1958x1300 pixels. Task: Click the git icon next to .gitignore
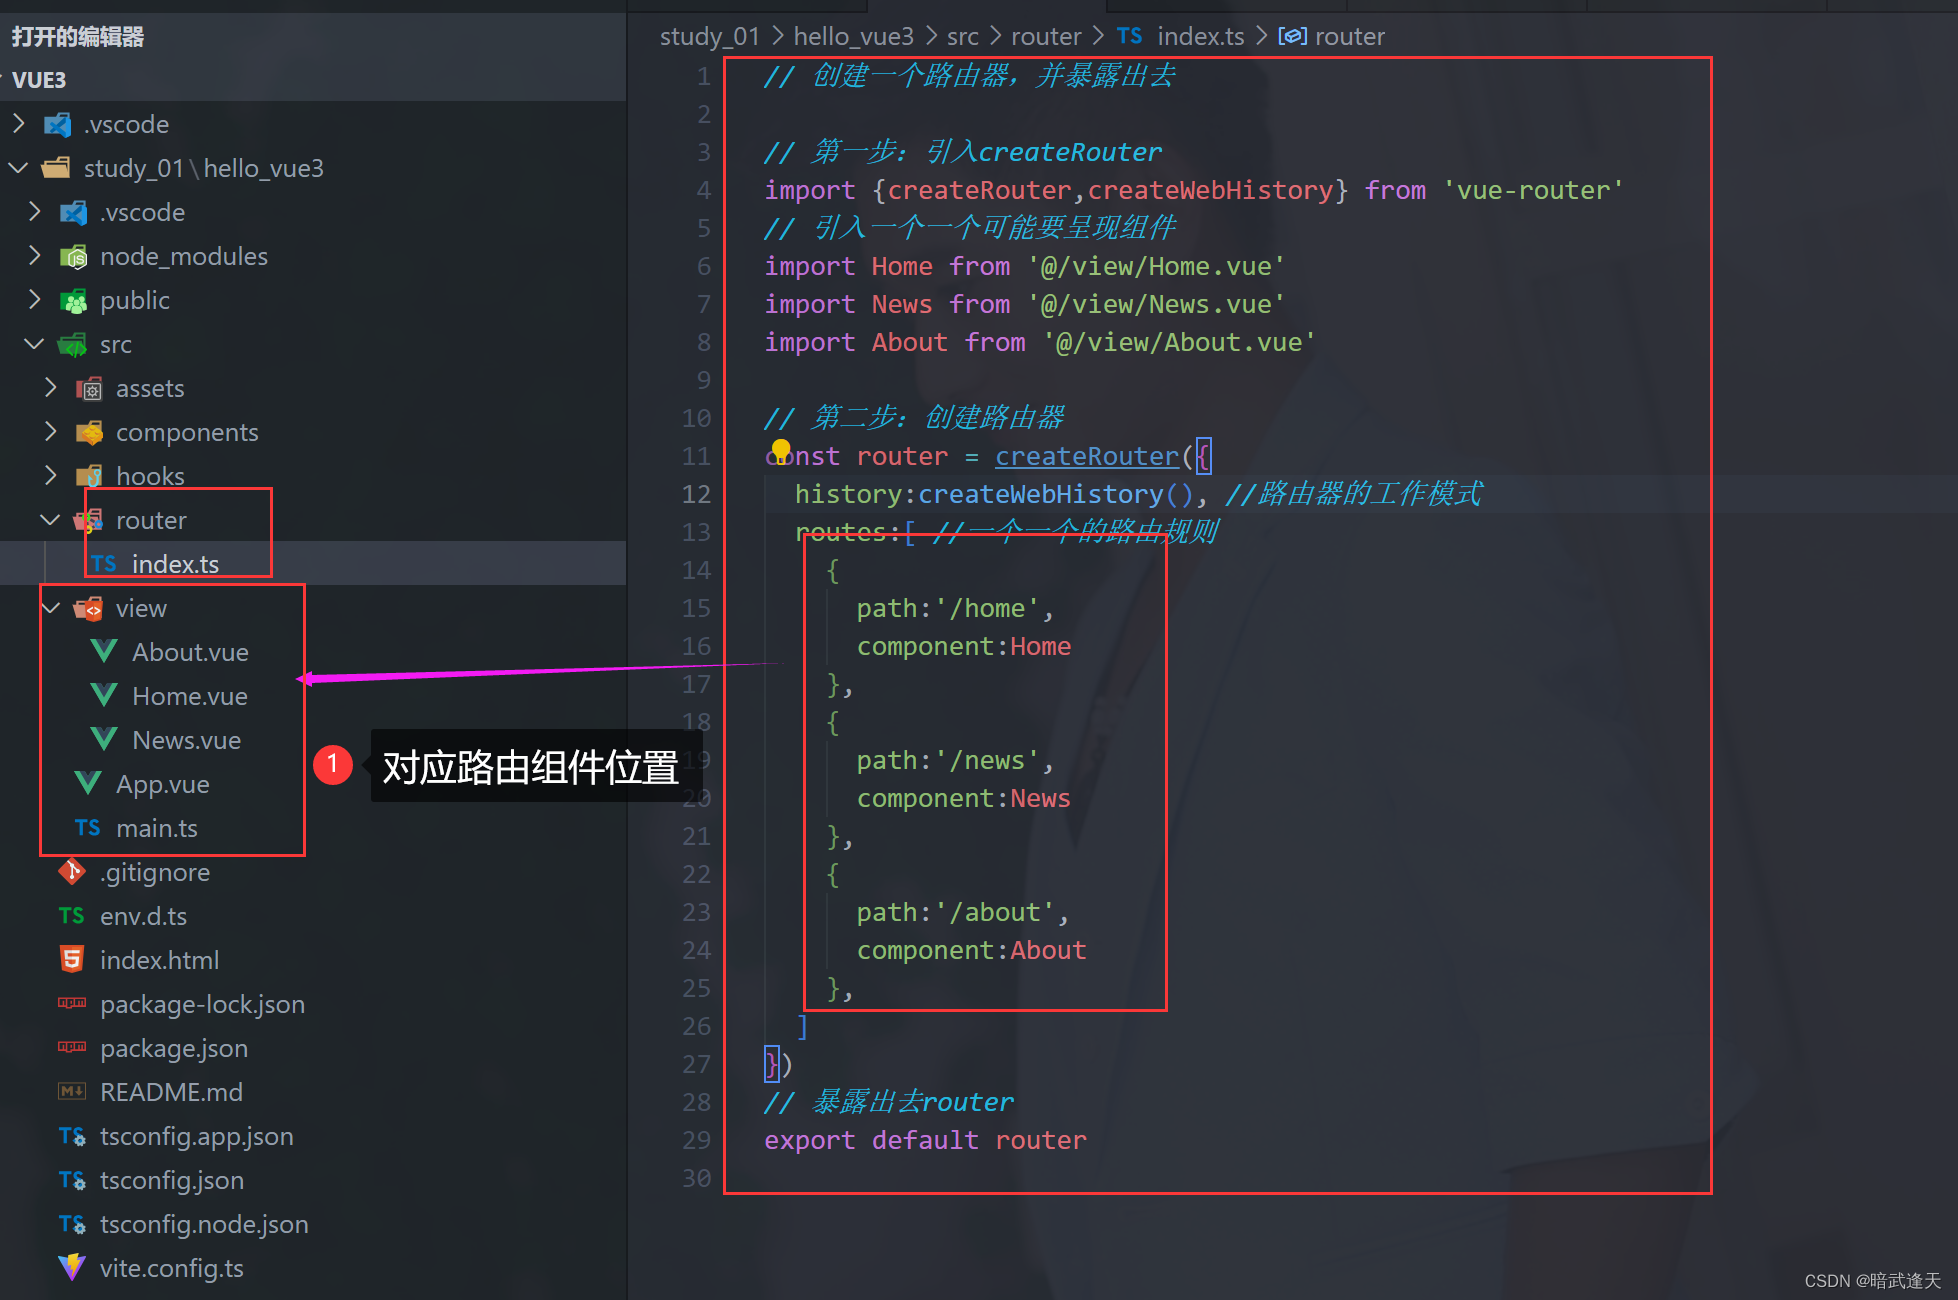click(x=72, y=872)
